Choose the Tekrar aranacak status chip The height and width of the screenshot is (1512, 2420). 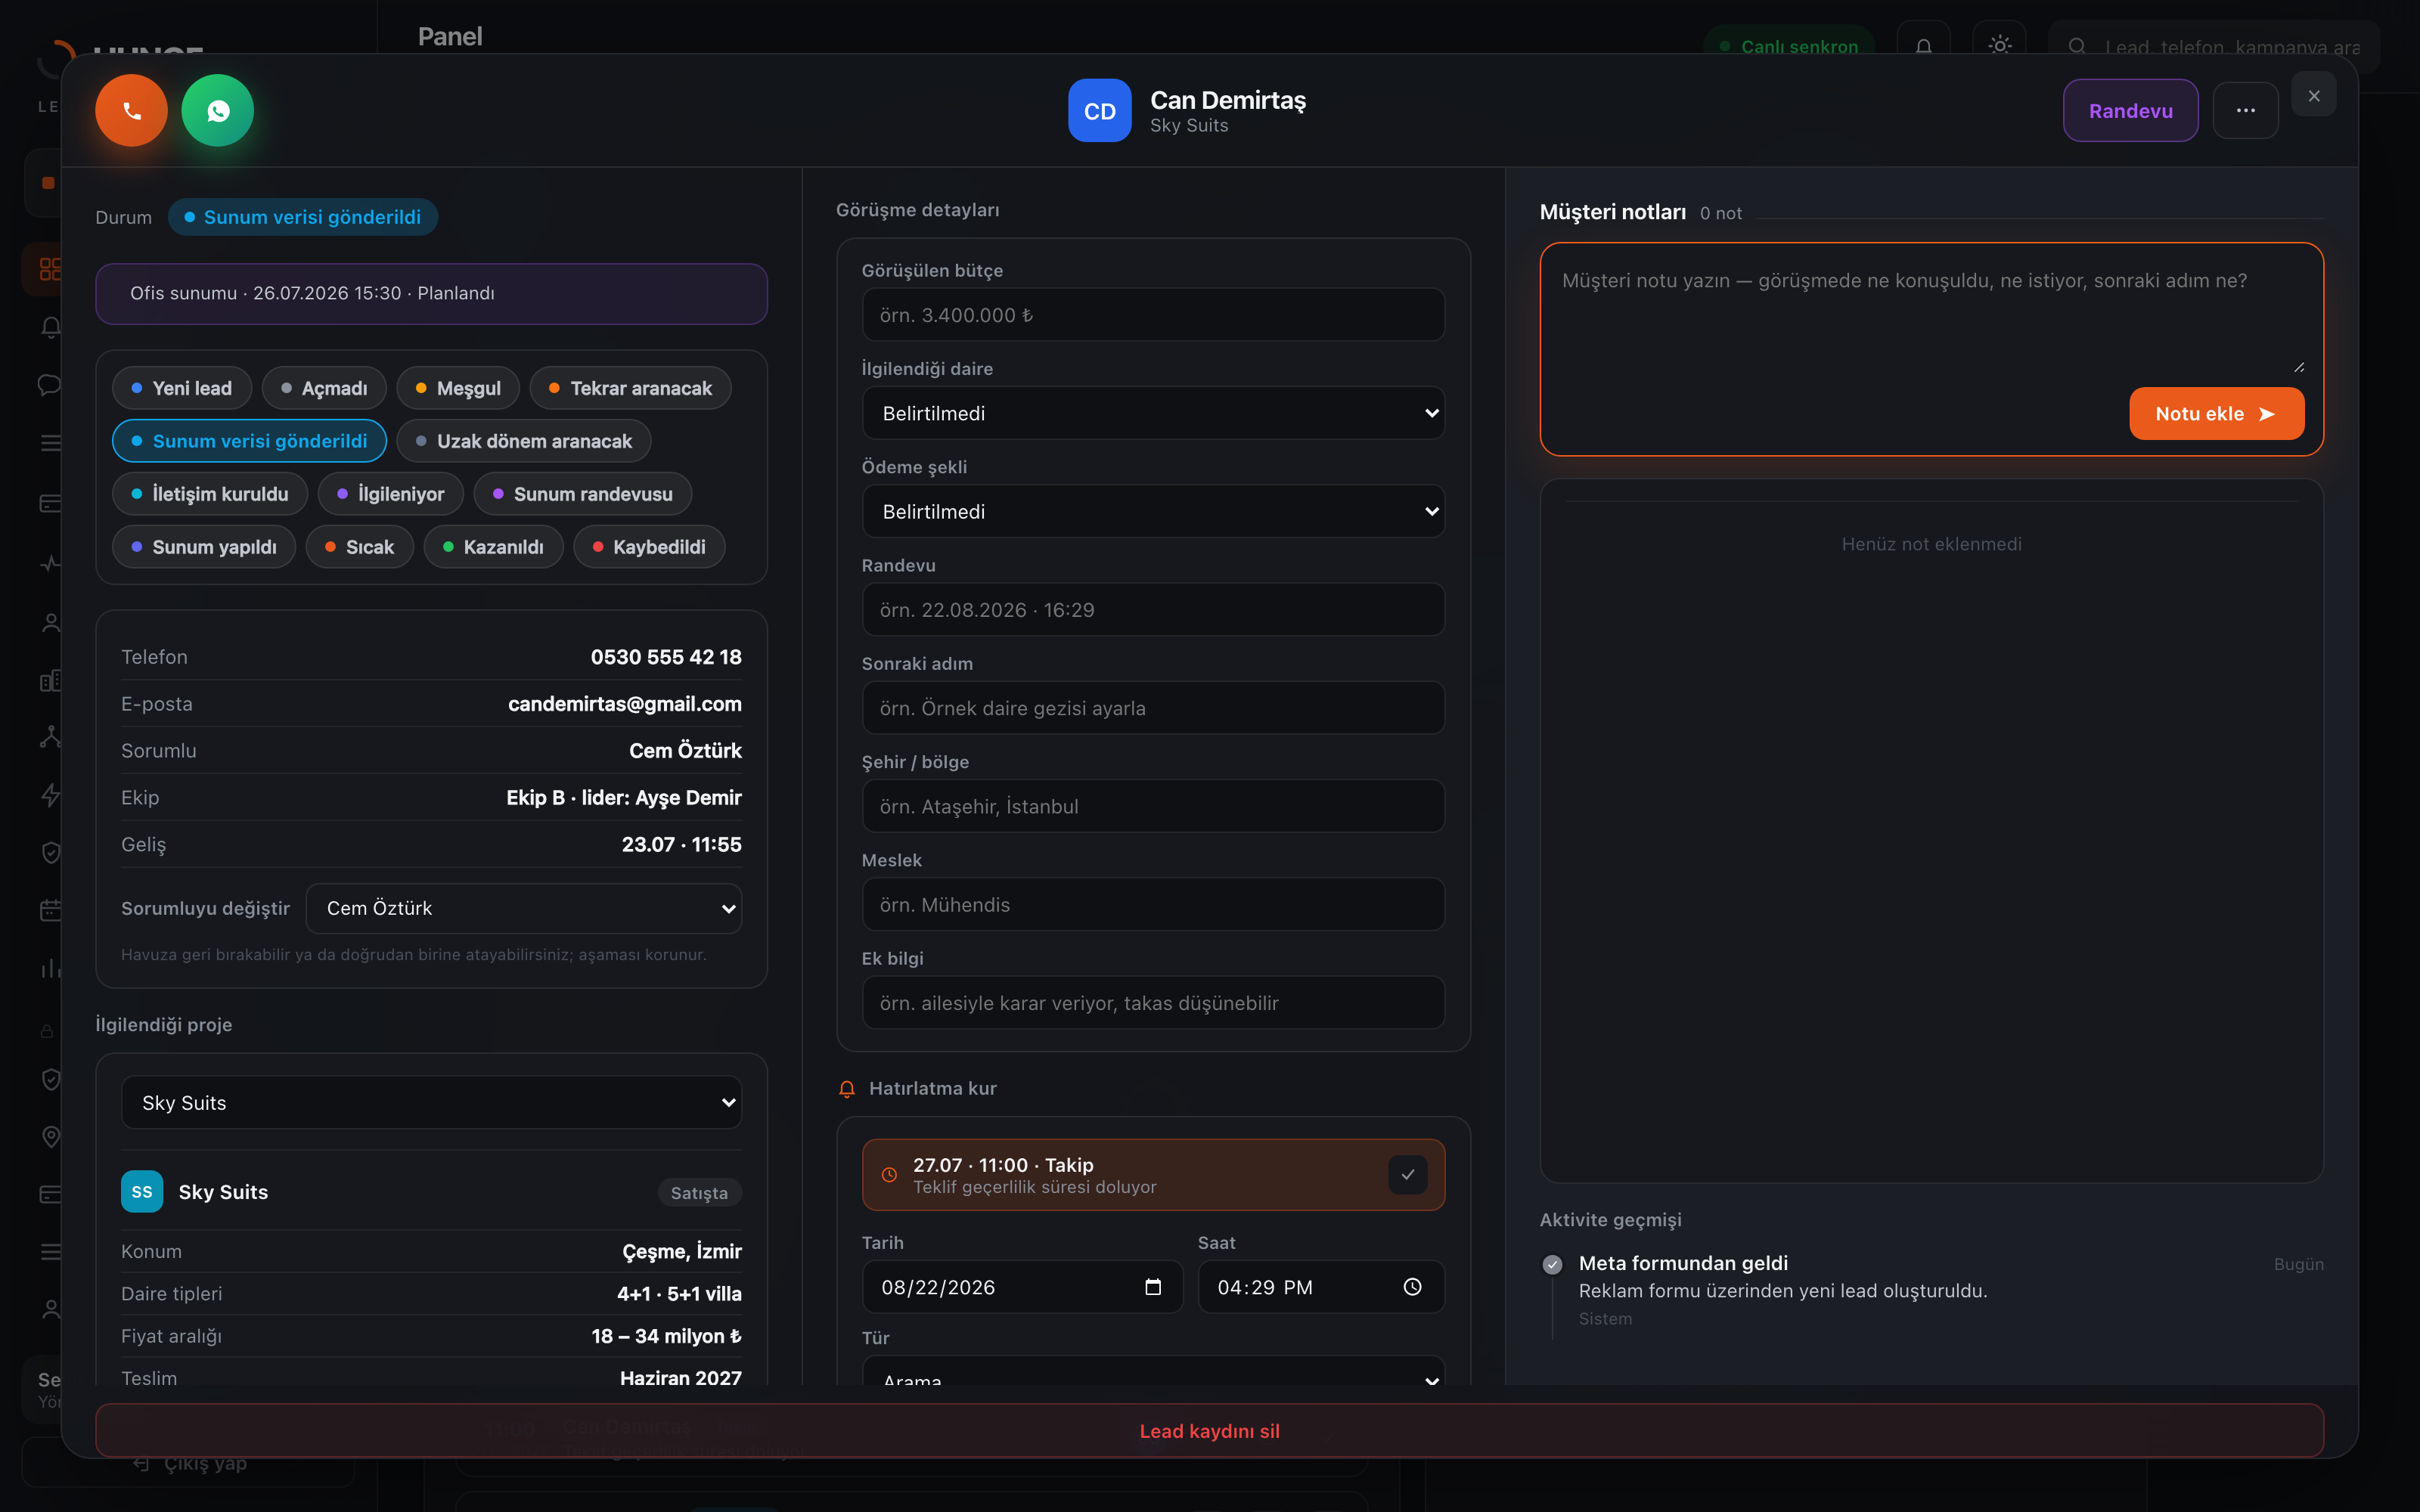[x=630, y=388]
